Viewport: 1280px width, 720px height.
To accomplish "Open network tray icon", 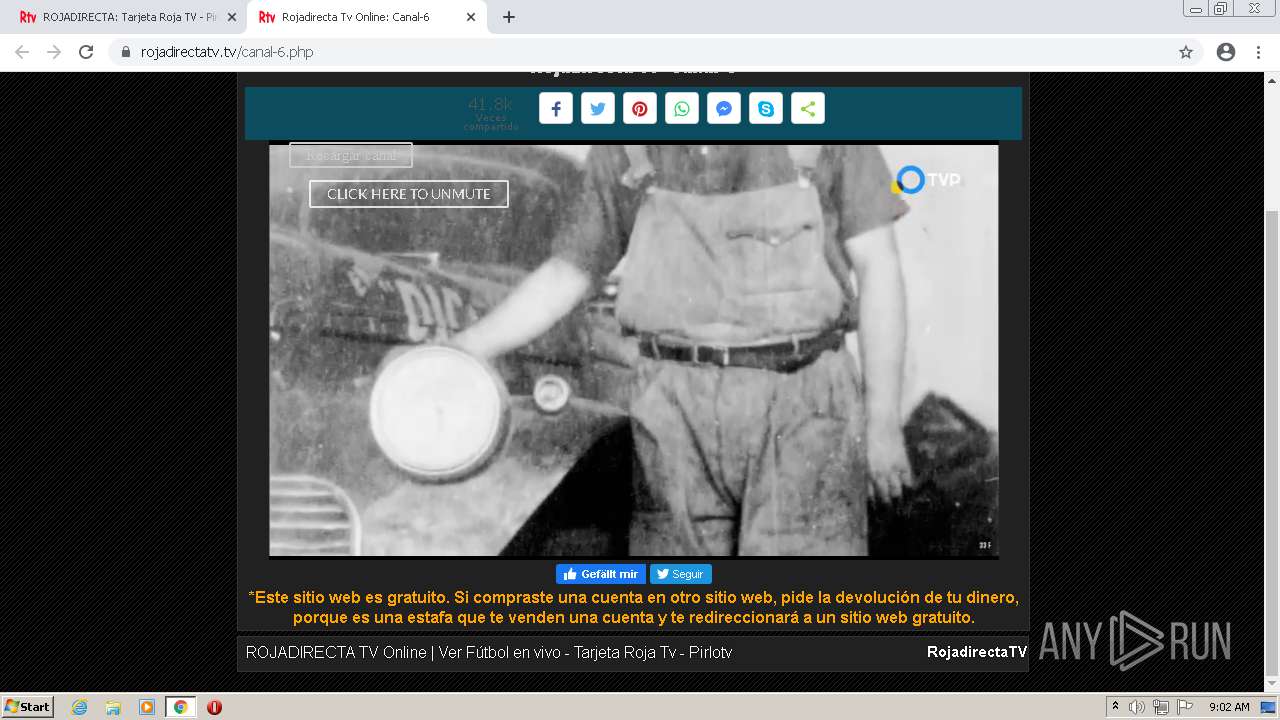I will pyautogui.click(x=1161, y=707).
